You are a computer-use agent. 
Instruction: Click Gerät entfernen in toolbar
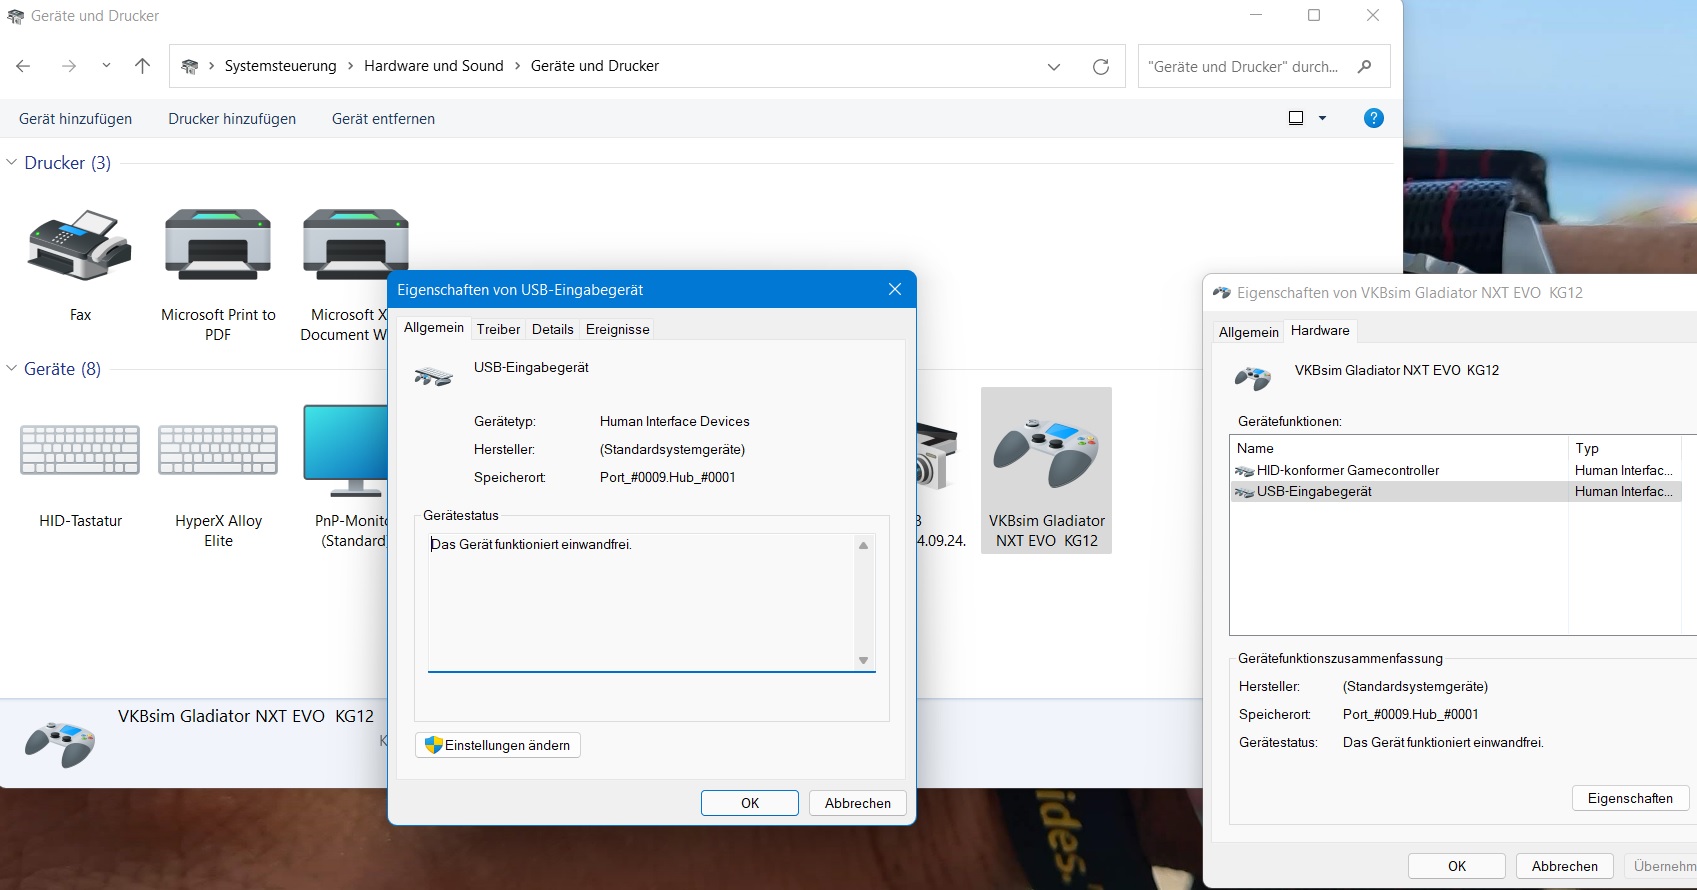(383, 118)
